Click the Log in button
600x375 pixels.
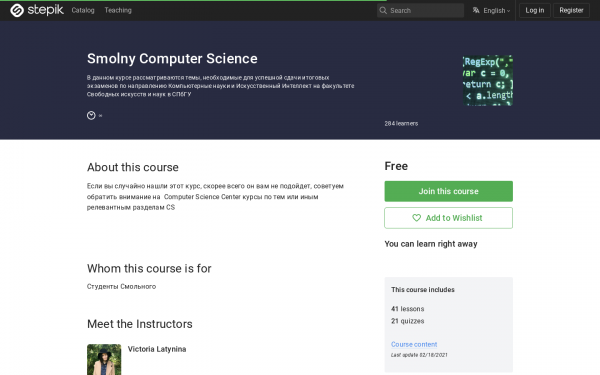[x=535, y=10]
